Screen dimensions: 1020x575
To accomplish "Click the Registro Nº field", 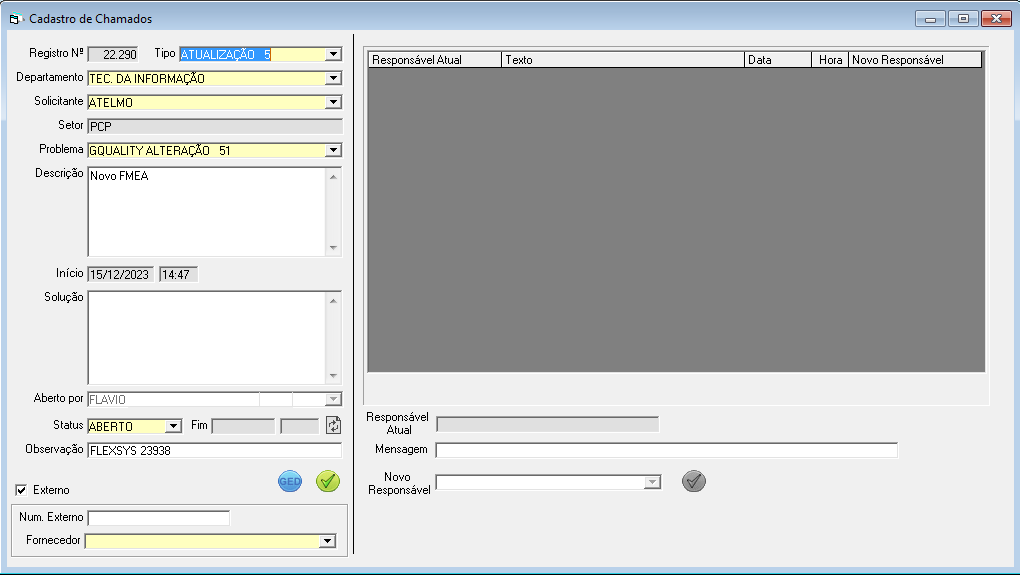I will [113, 54].
